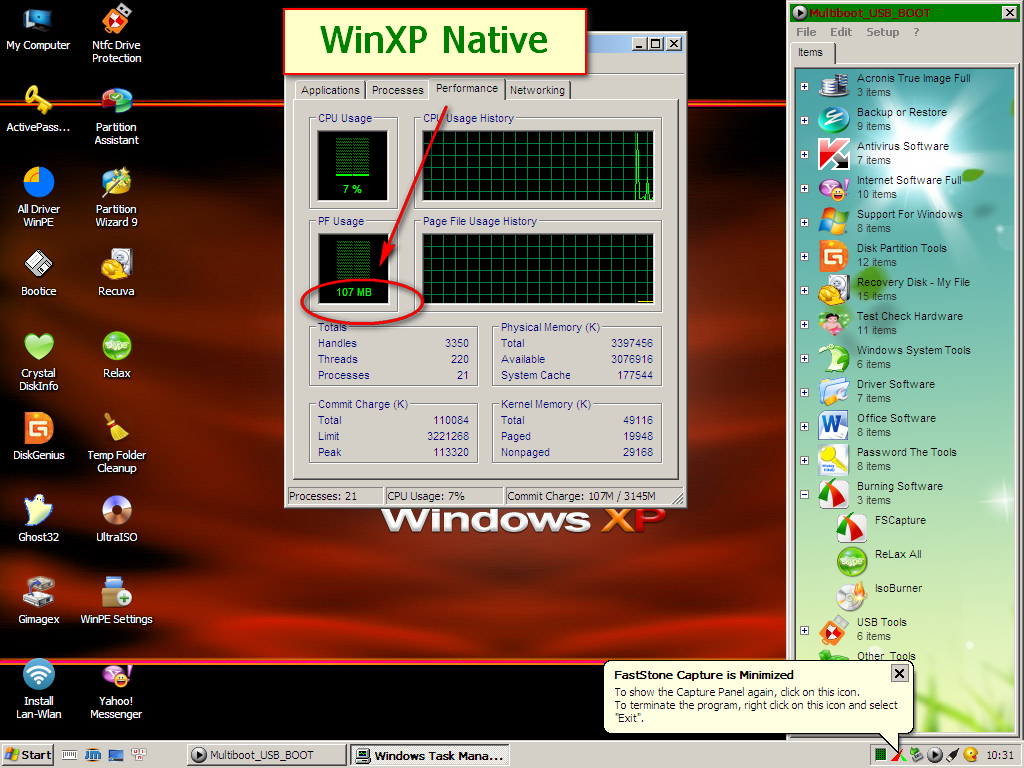Expand Disk Partition Tools group
1024x768 pixels.
click(805, 256)
